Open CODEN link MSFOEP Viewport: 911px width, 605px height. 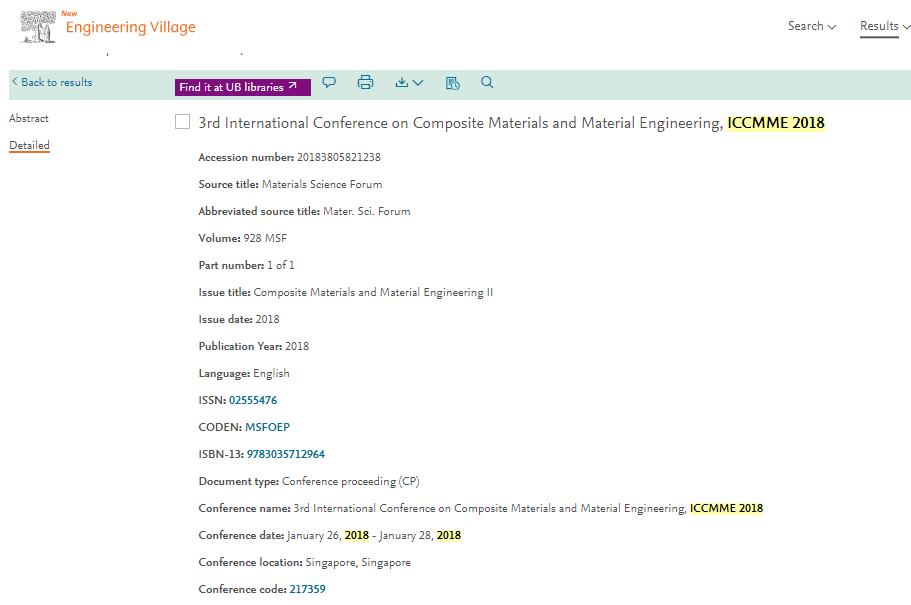click(x=267, y=427)
